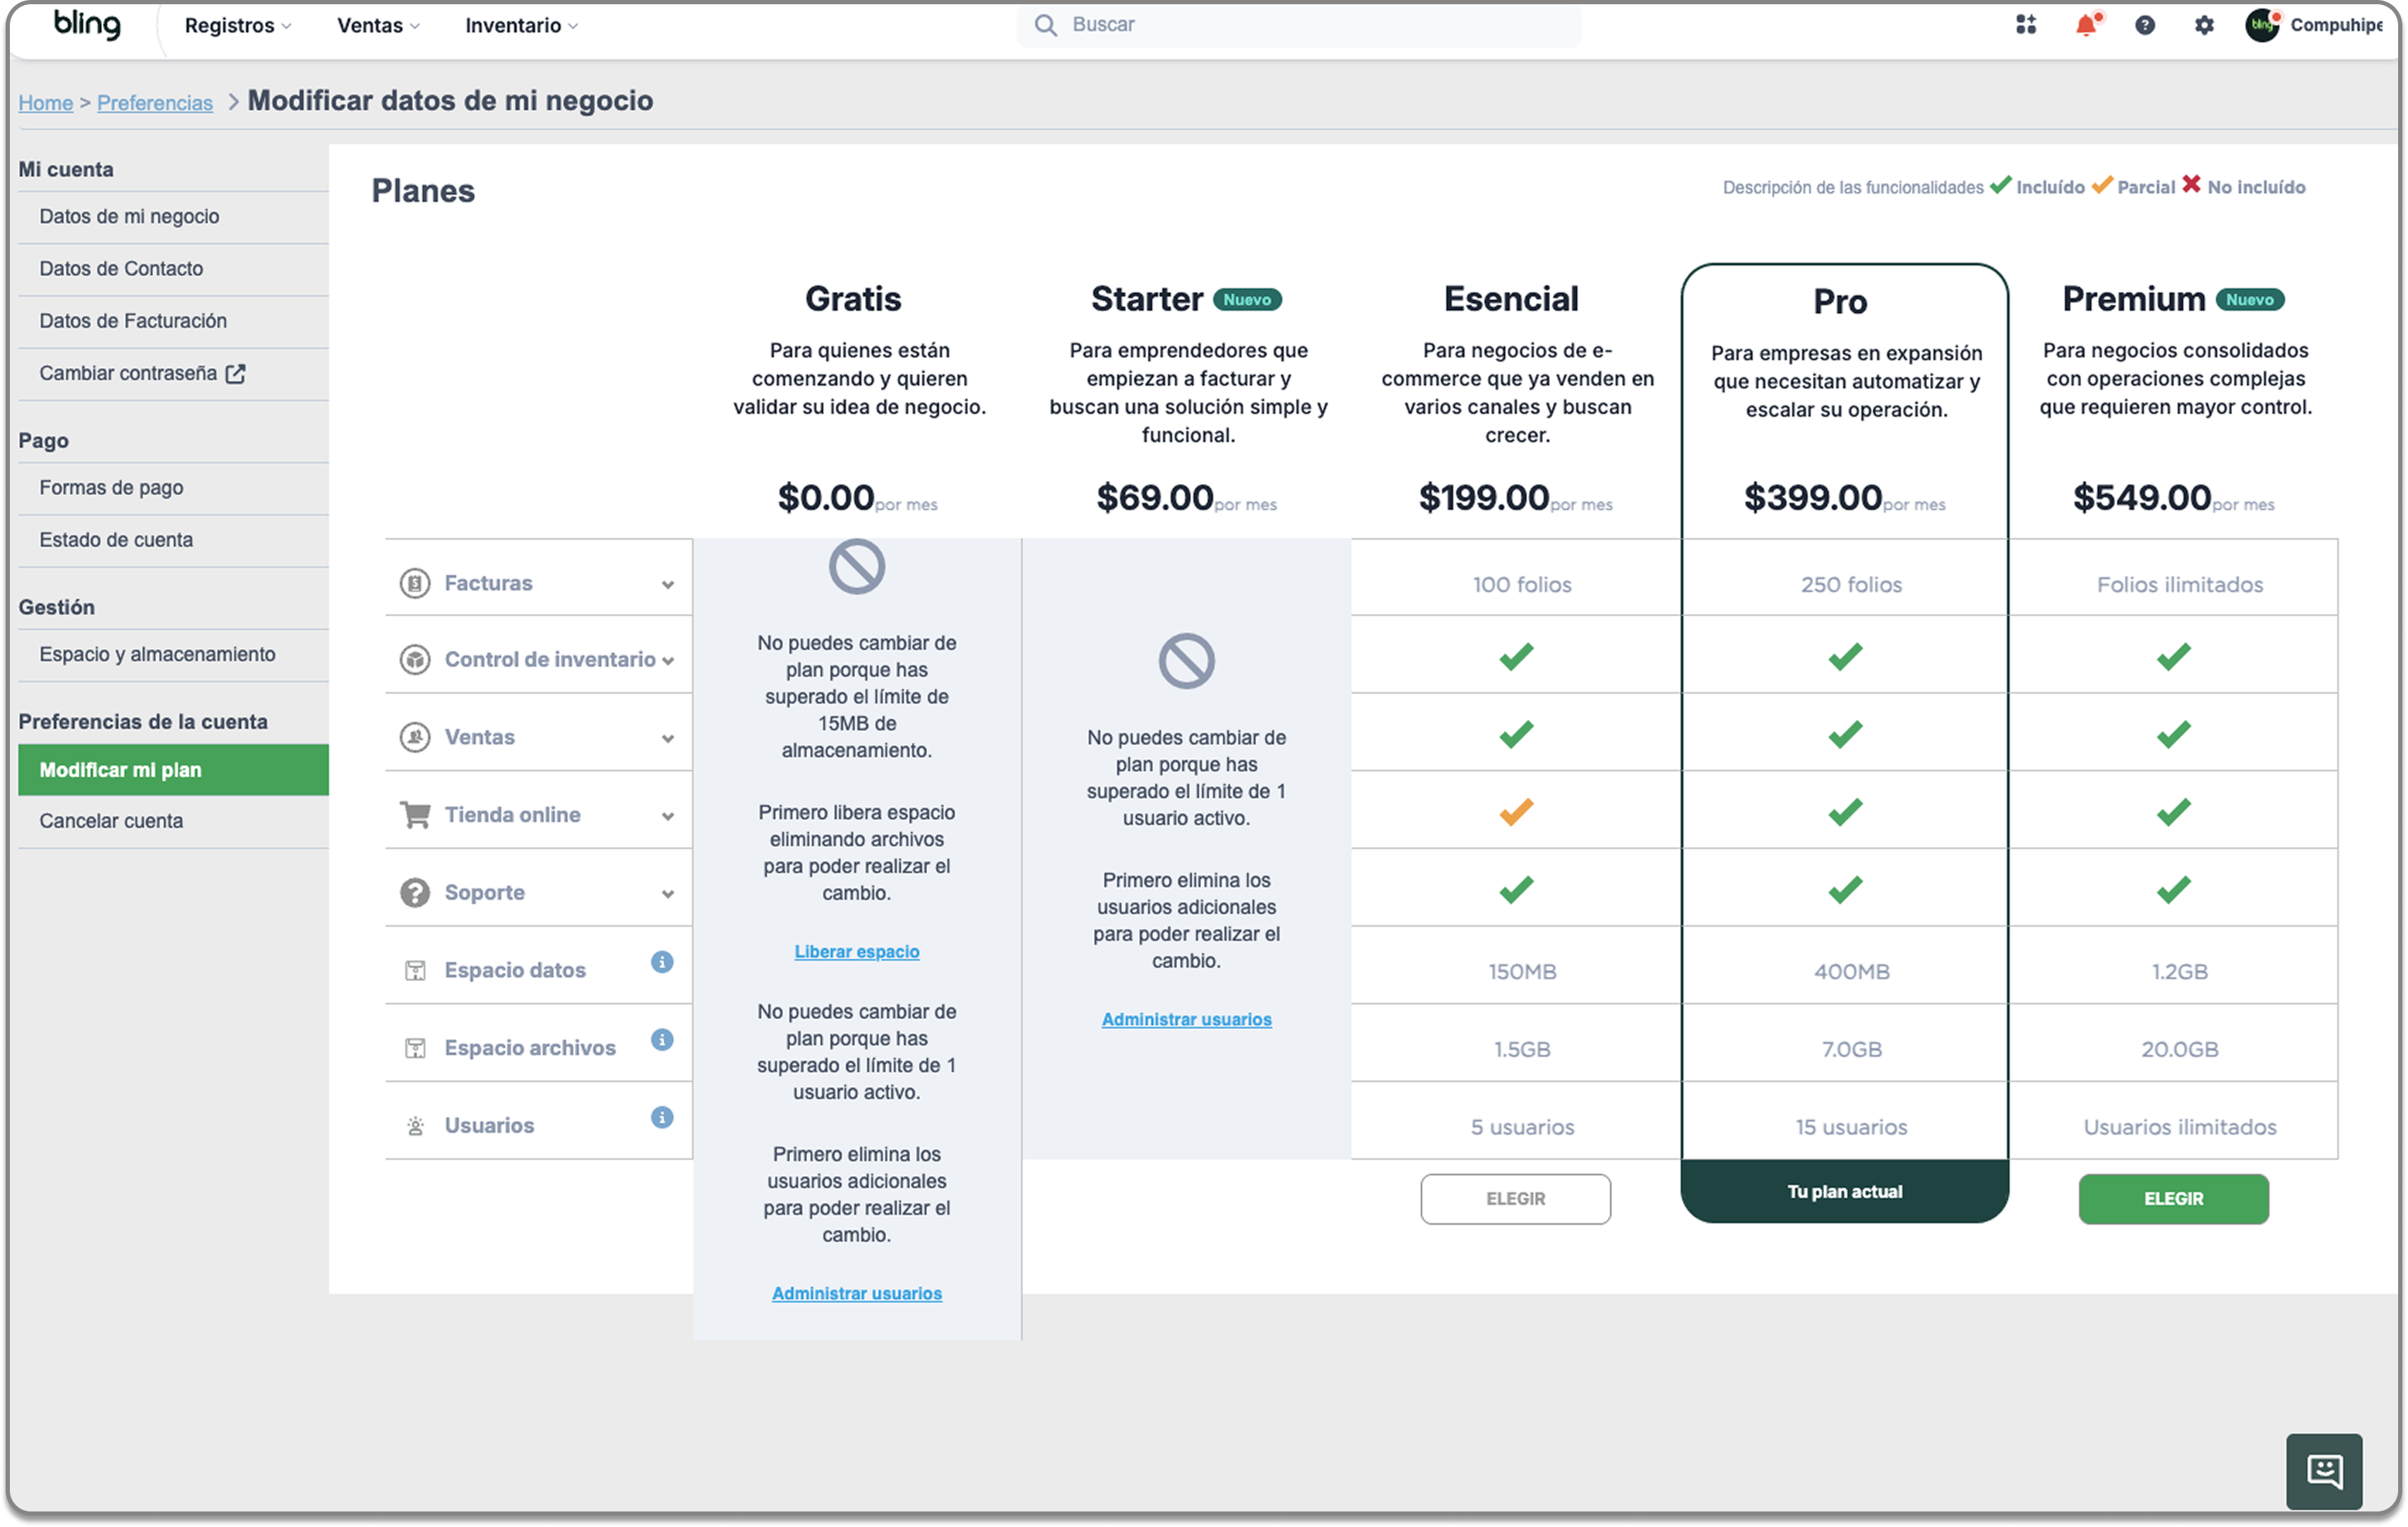Expand the Ventas feature row chevron

(x=668, y=739)
